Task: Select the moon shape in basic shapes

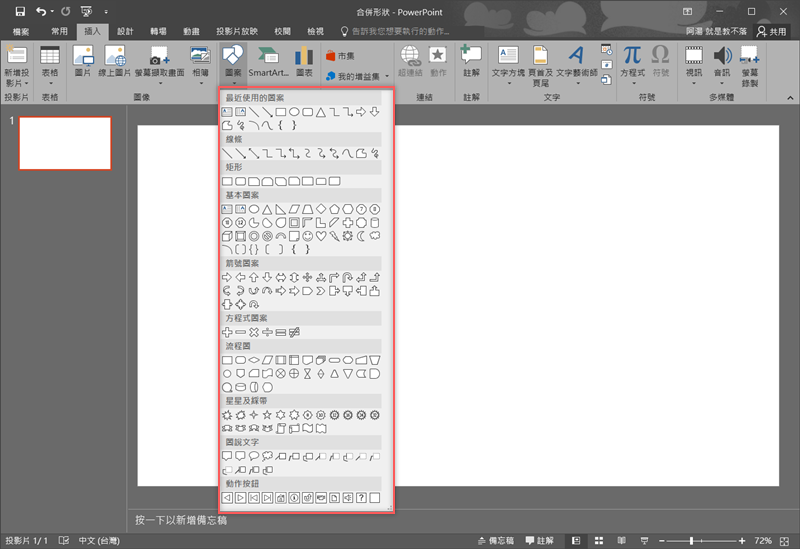Action: tap(361, 237)
